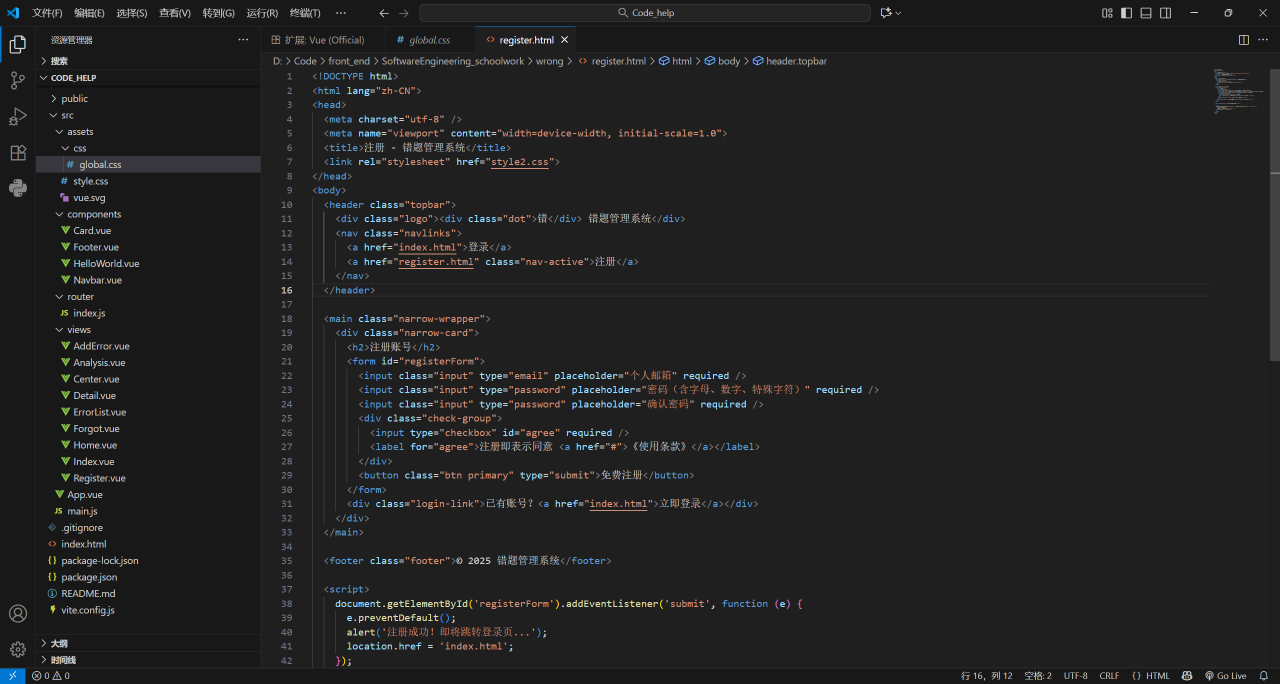Open Copilot status icon in status bar
1280x684 pixels.
(1187, 676)
